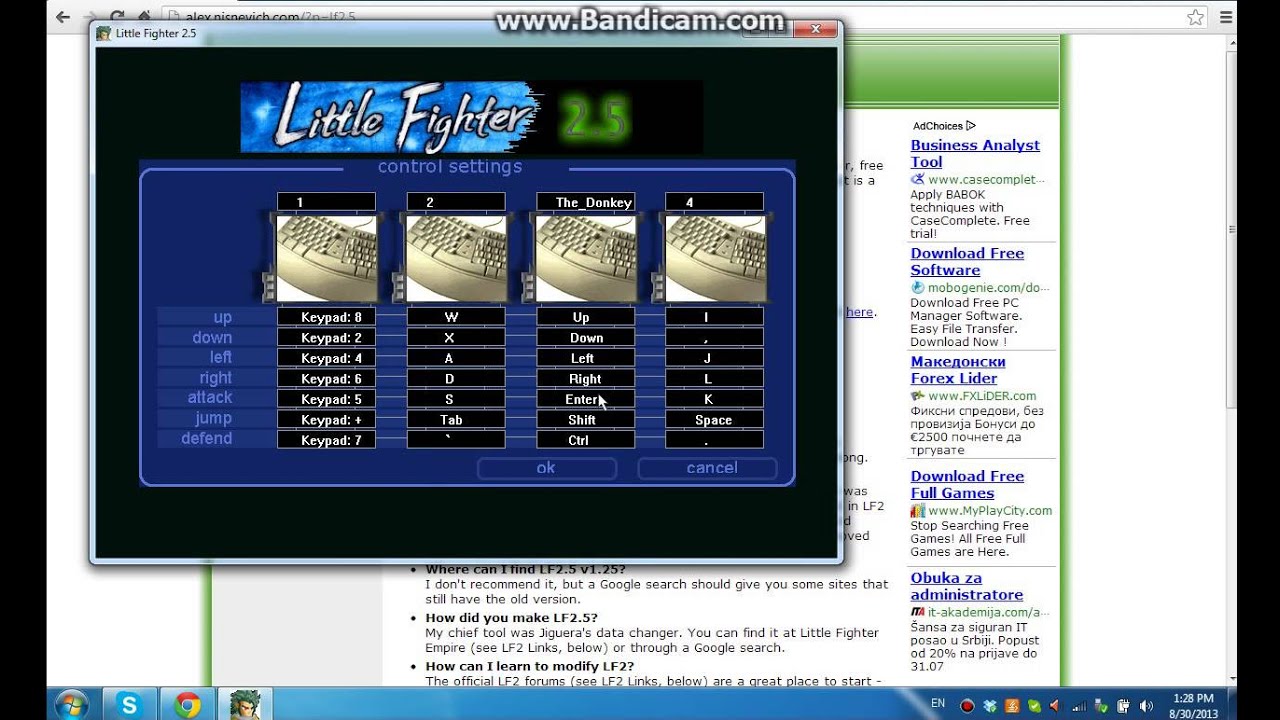Image resolution: width=1280 pixels, height=720 pixels.
Task: Open Bandicam red record tray icon
Action: click(967, 706)
